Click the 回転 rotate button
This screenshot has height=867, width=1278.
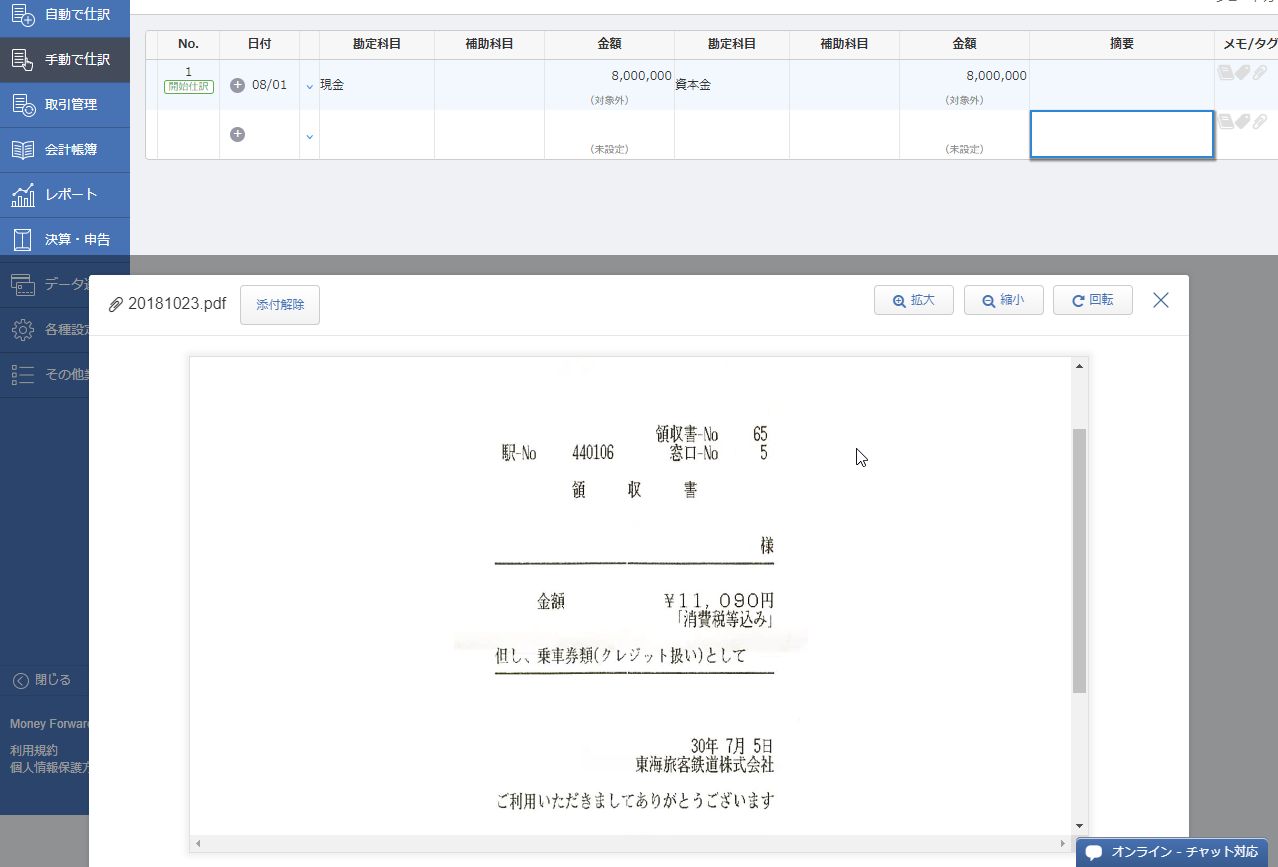(1093, 300)
